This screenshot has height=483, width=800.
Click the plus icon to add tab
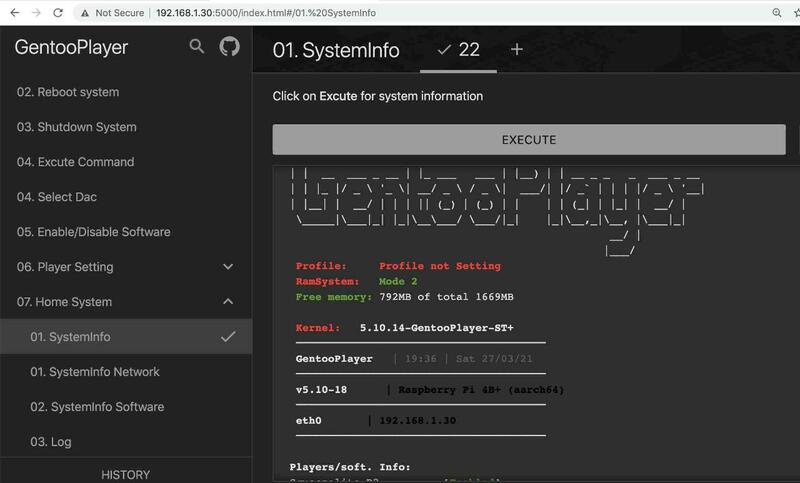(516, 49)
